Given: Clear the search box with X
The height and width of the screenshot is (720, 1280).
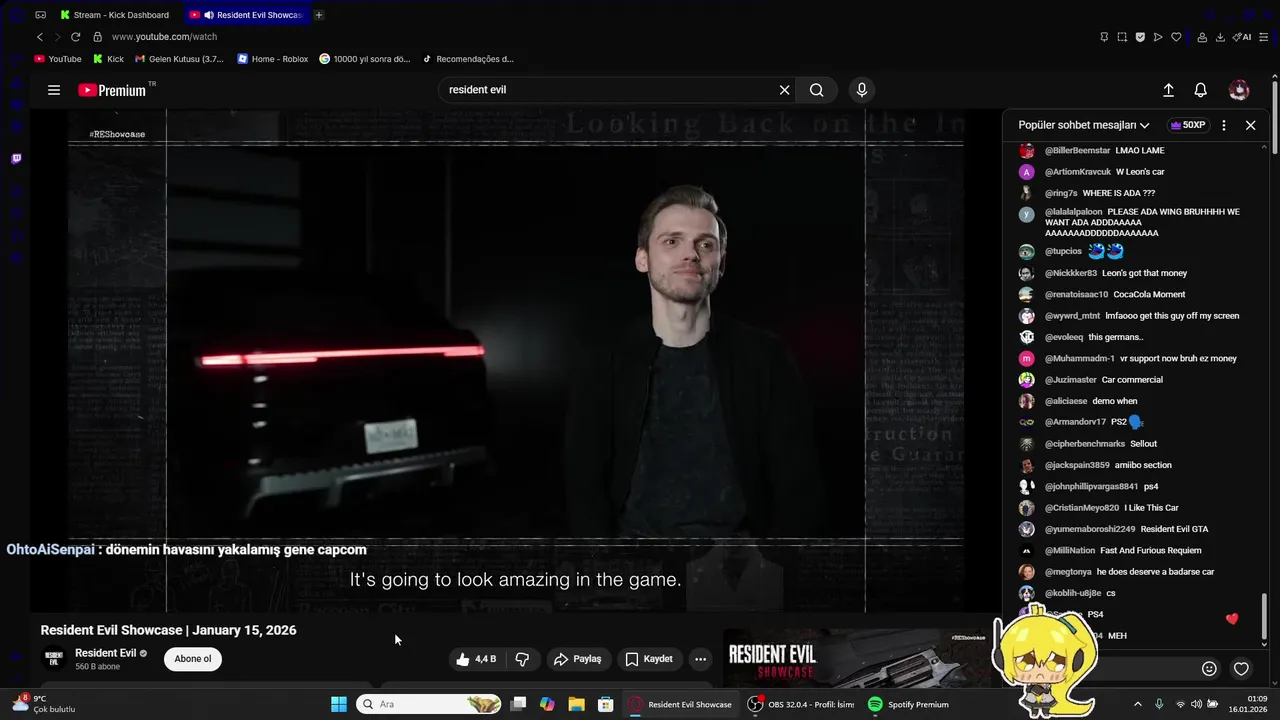Looking at the screenshot, I should (x=785, y=90).
